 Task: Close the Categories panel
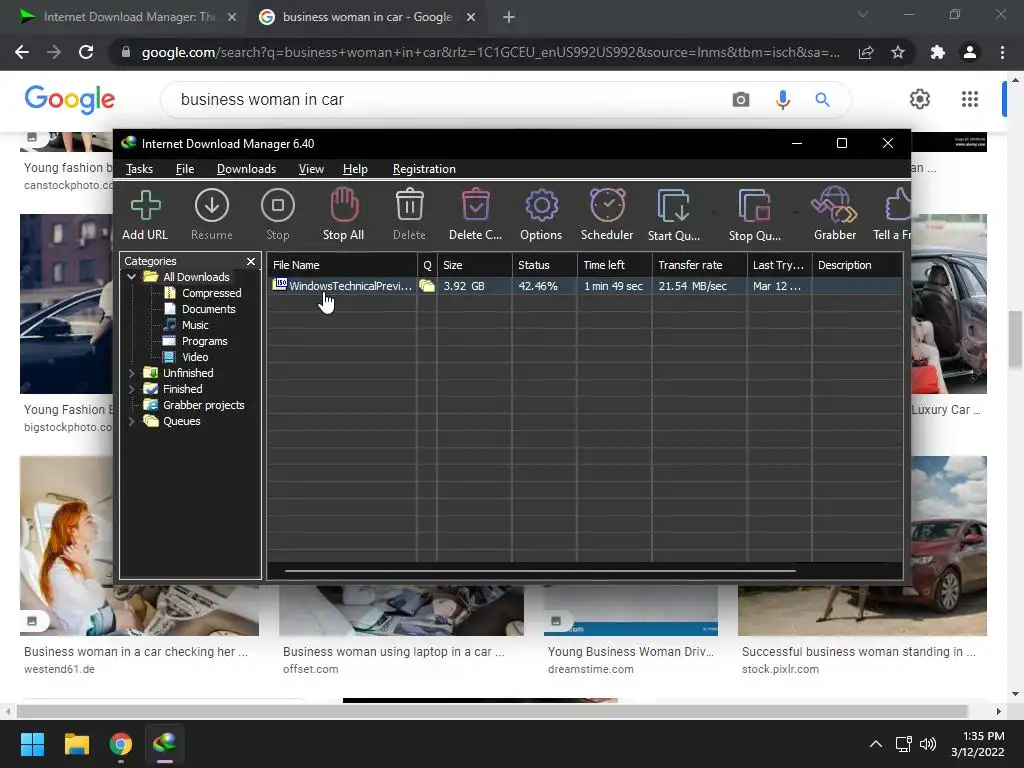tap(251, 261)
